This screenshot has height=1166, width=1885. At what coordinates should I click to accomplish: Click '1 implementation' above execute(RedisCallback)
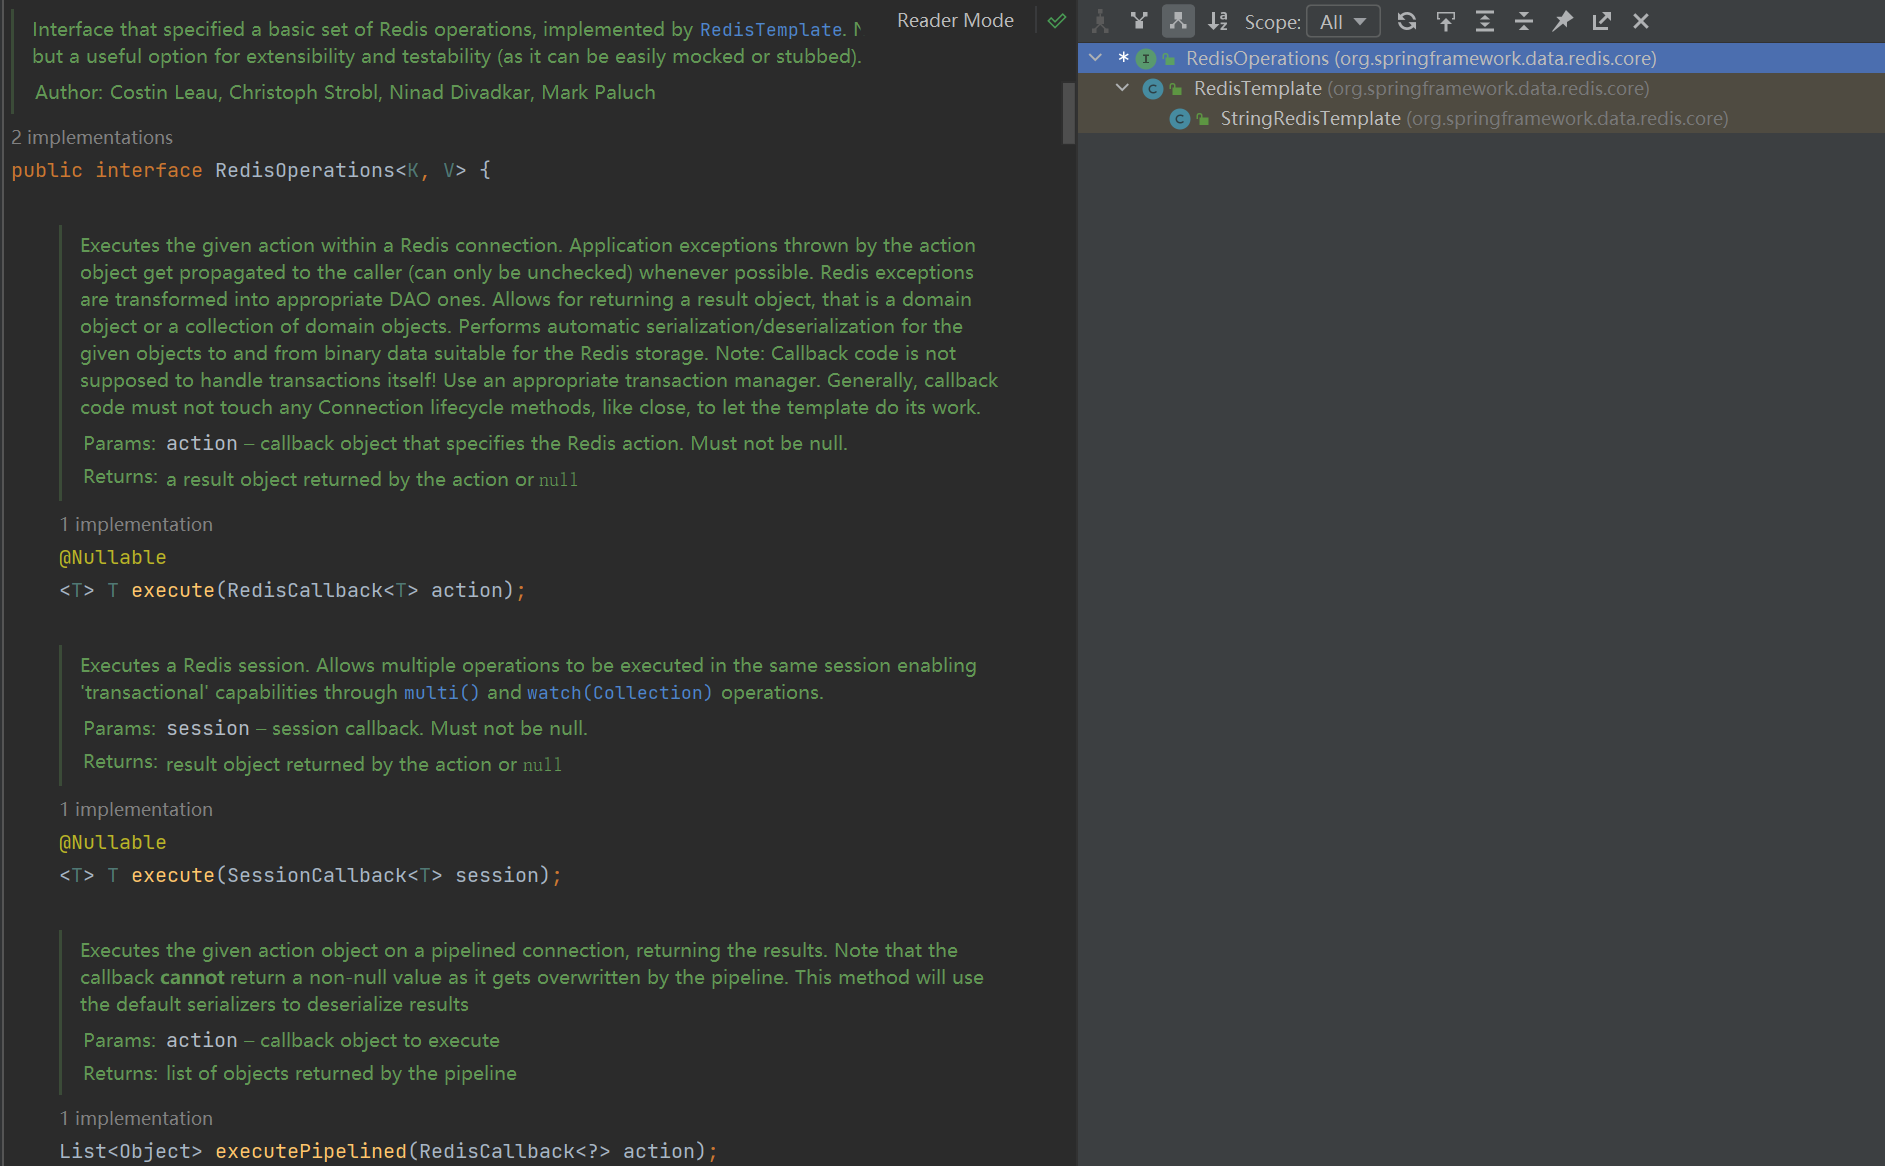point(136,524)
